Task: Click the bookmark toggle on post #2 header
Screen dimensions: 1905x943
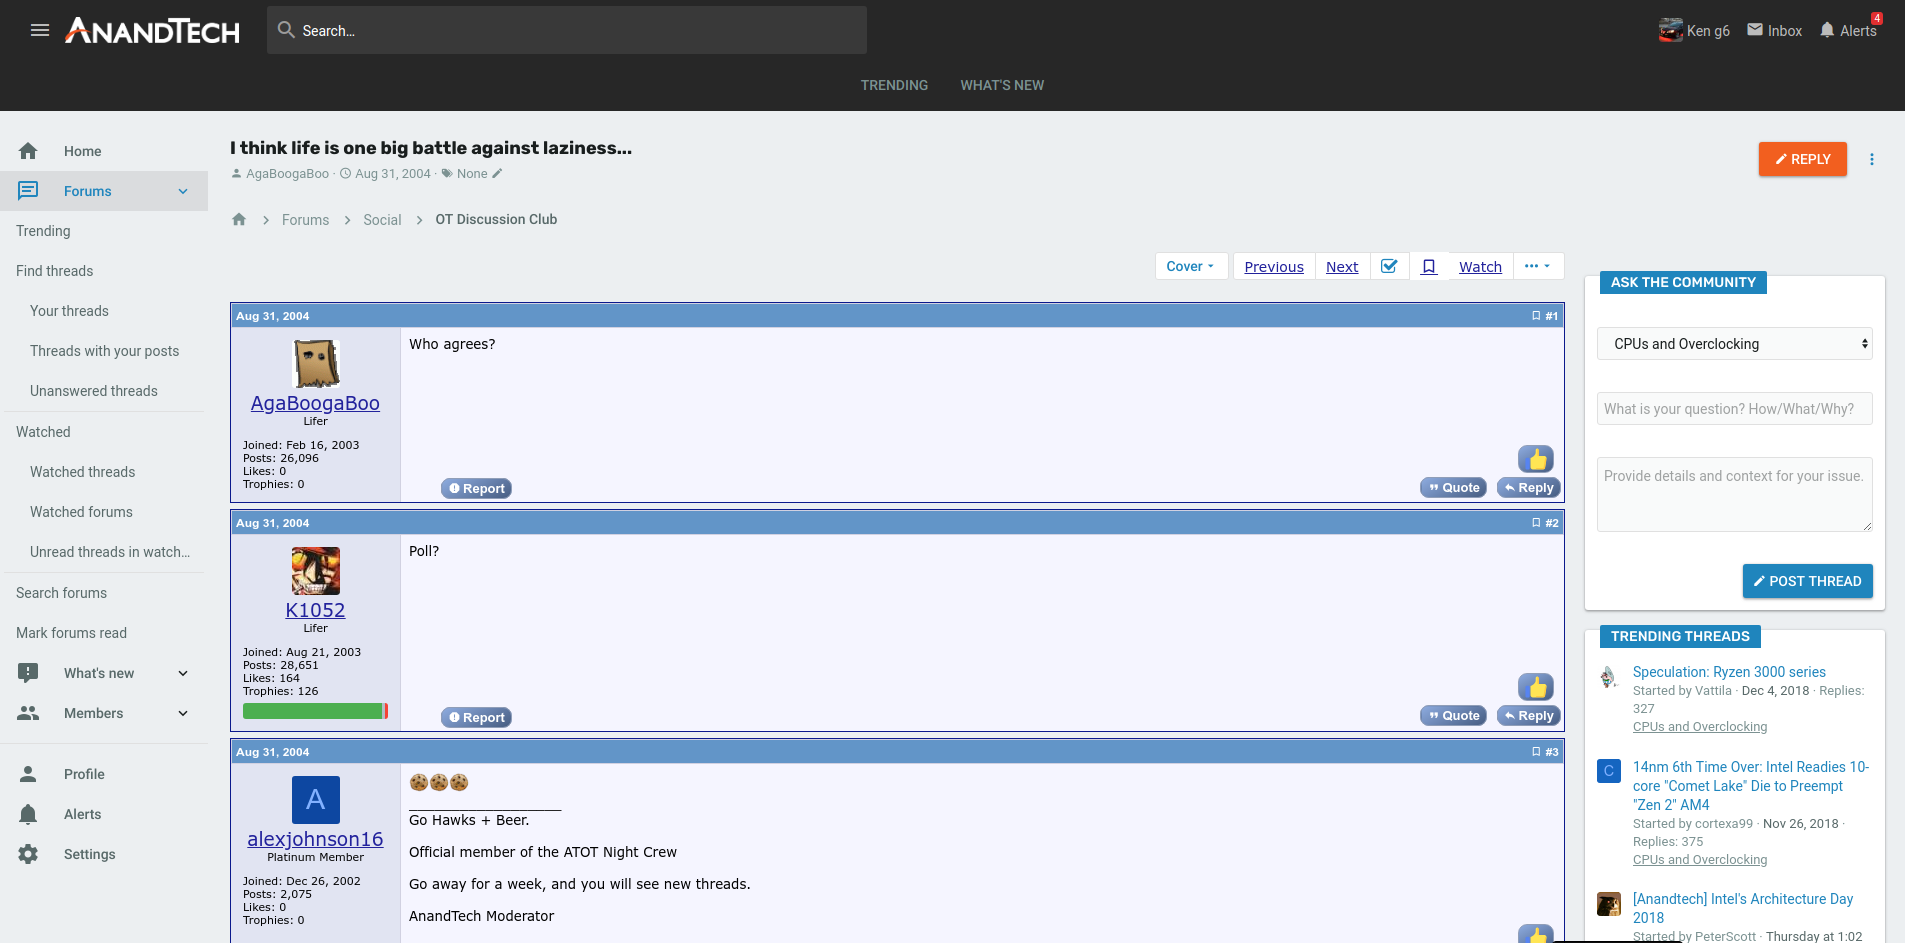Action: point(1536,522)
